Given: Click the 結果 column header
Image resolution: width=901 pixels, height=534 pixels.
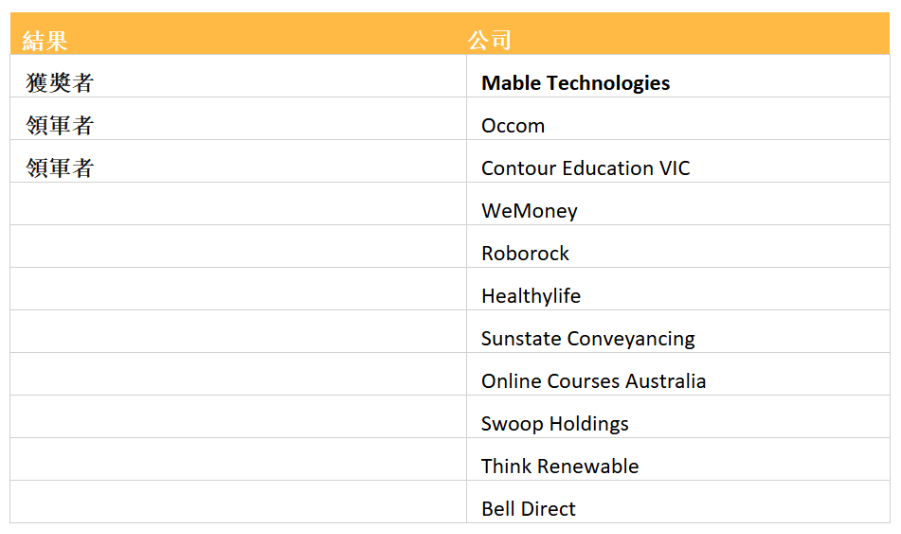Looking at the screenshot, I should tap(46, 40).
